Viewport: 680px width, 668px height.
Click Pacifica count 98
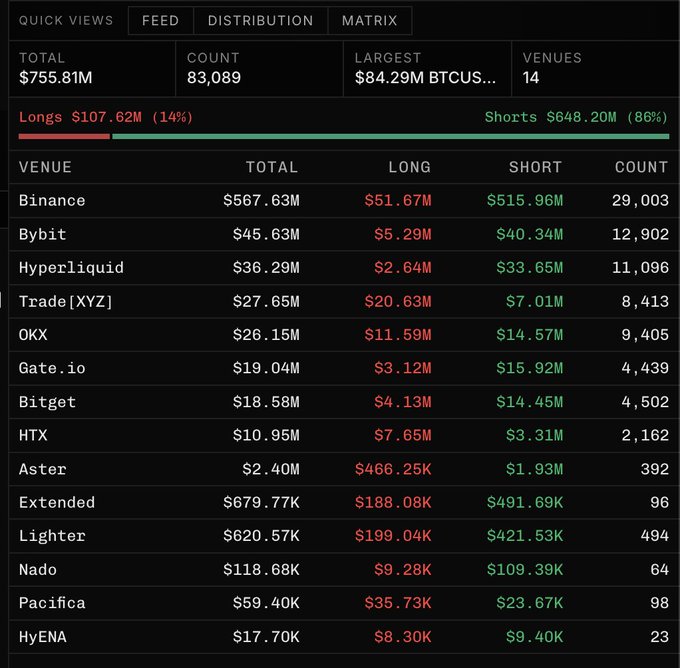point(659,603)
